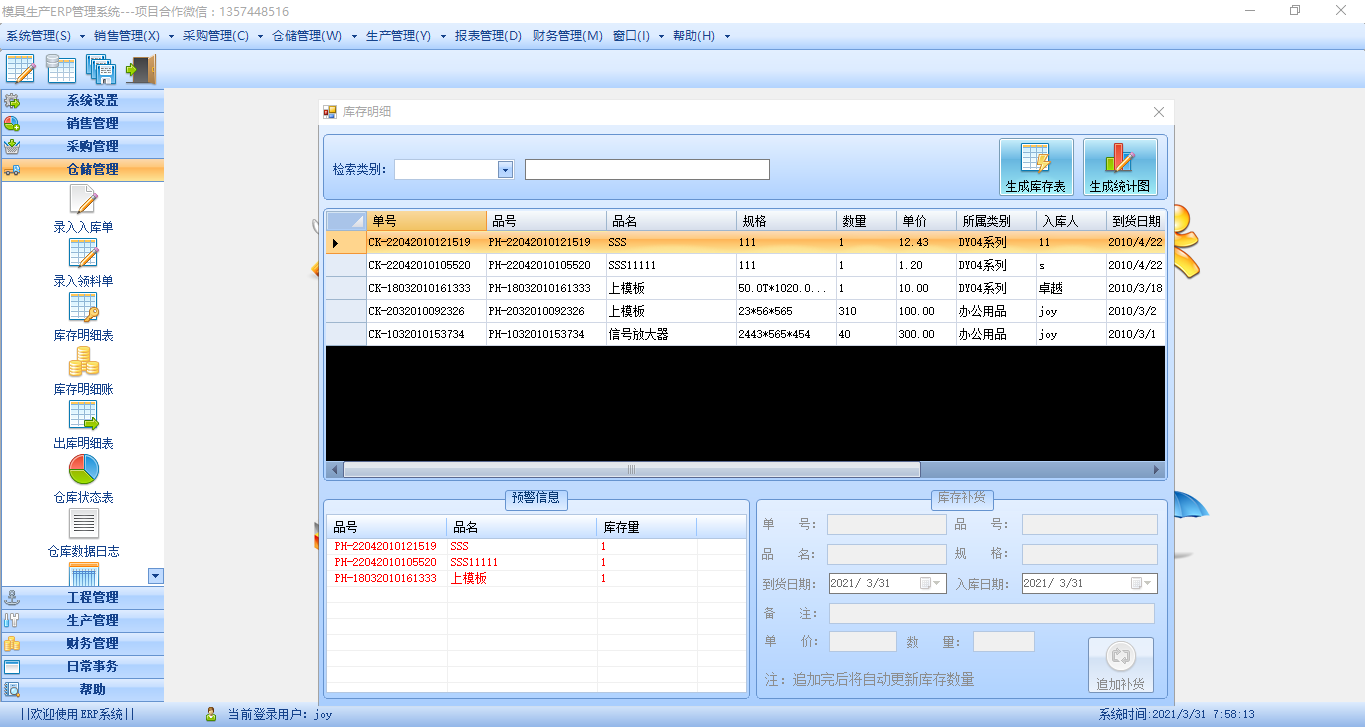Sort by the 单号 column header

[x=426, y=221]
